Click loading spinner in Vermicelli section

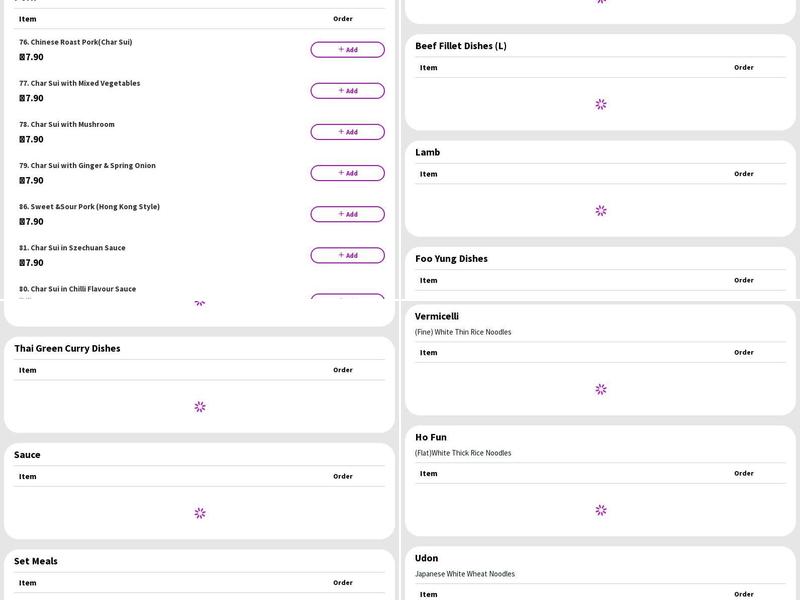(601, 389)
